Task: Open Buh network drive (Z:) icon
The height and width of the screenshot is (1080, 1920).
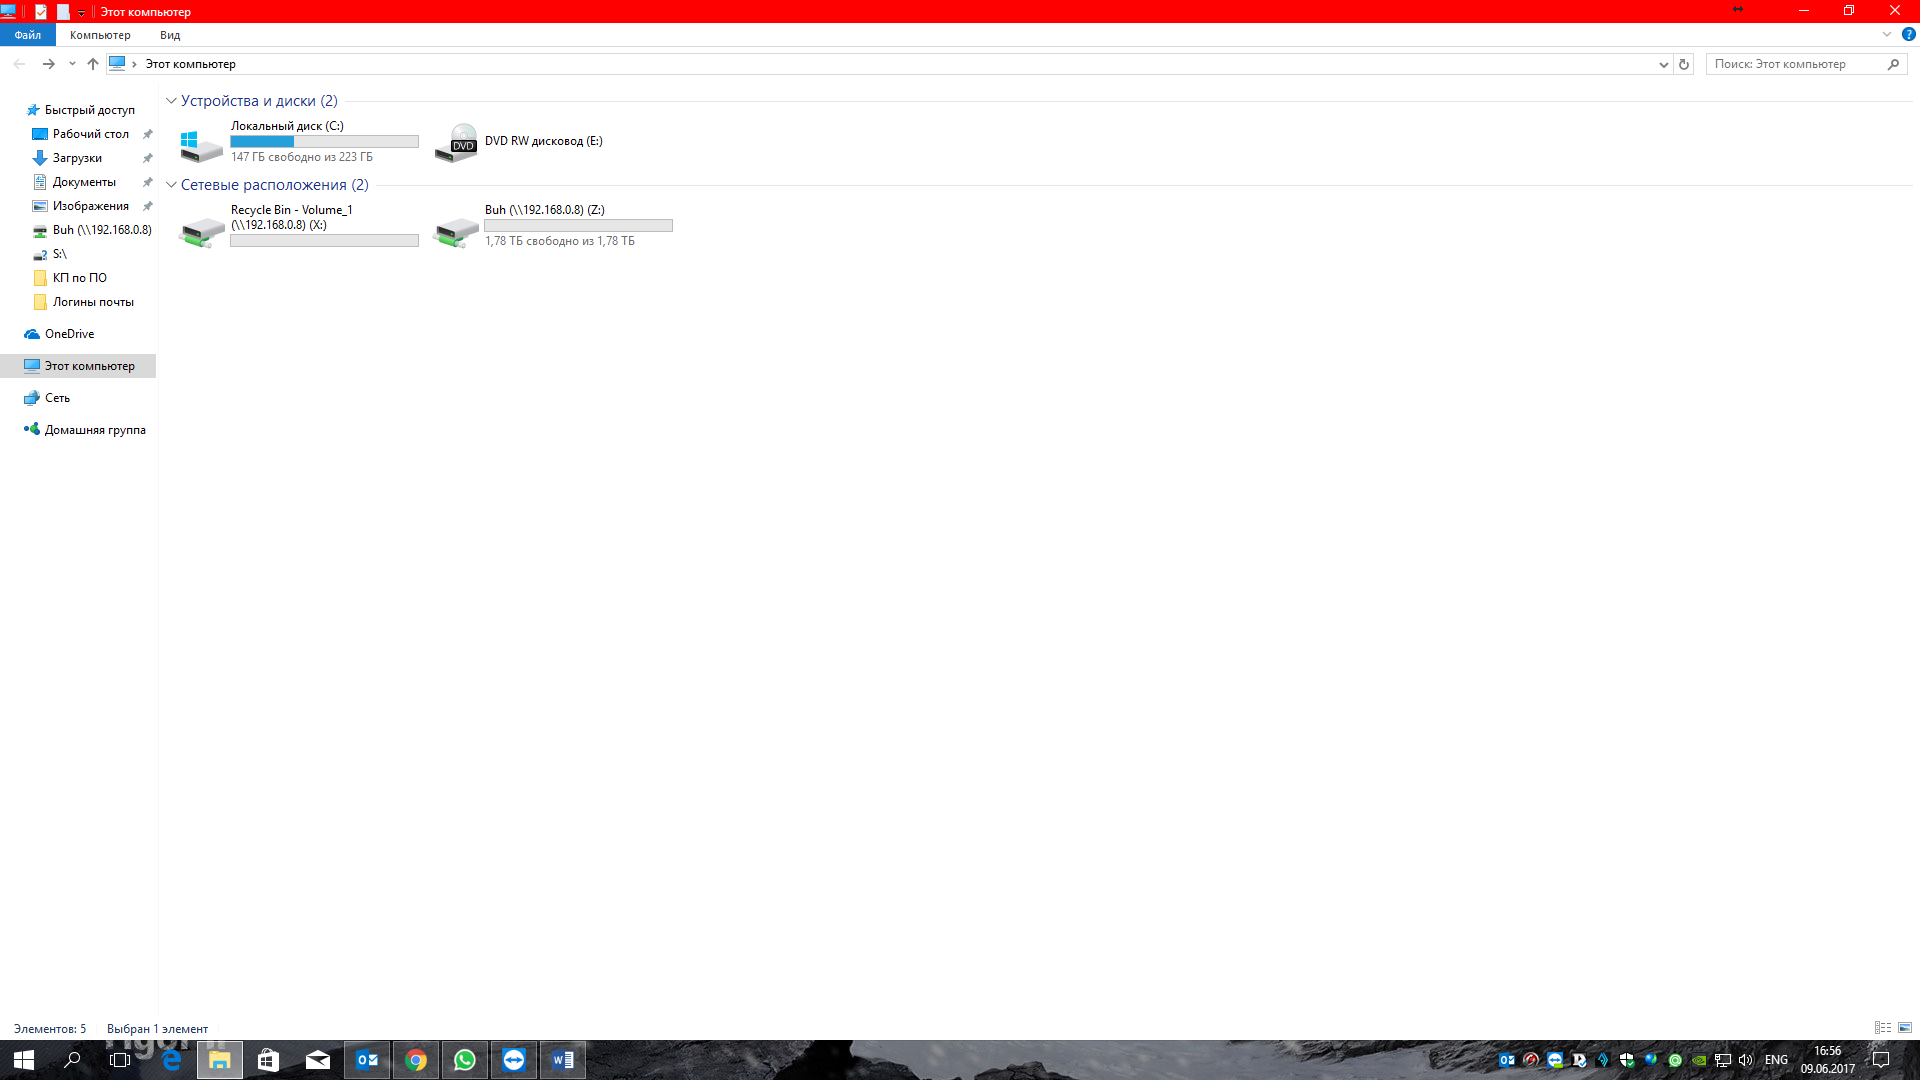Action: pos(456,231)
